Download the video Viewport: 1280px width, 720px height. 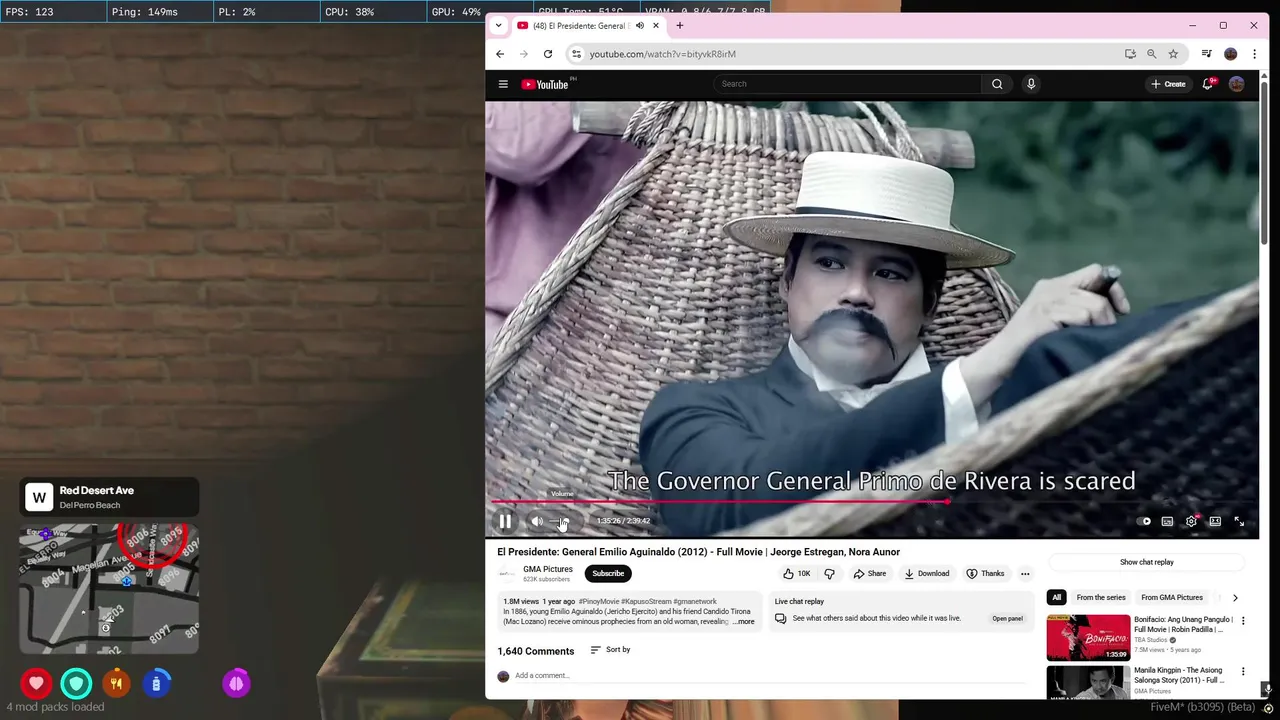click(927, 573)
